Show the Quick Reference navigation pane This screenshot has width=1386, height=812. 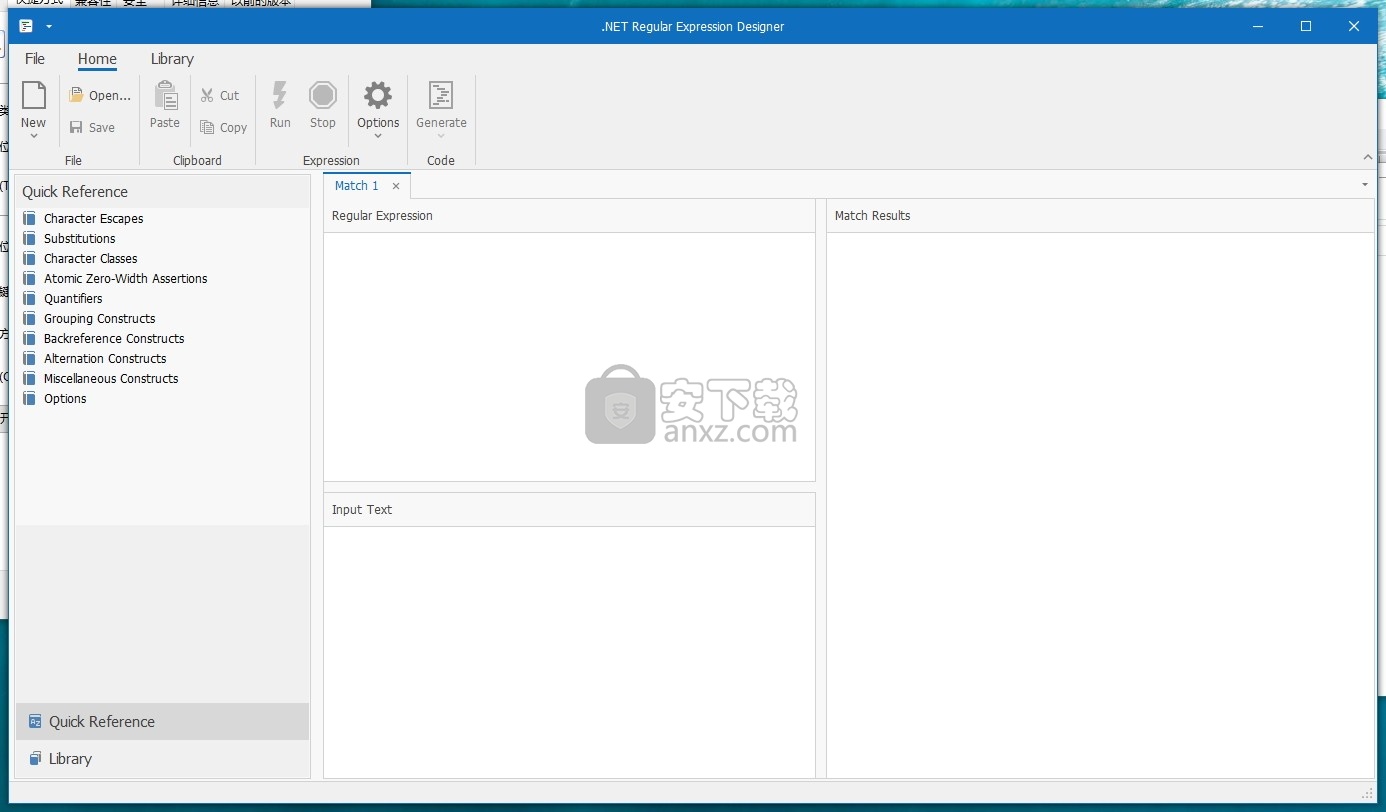(162, 721)
